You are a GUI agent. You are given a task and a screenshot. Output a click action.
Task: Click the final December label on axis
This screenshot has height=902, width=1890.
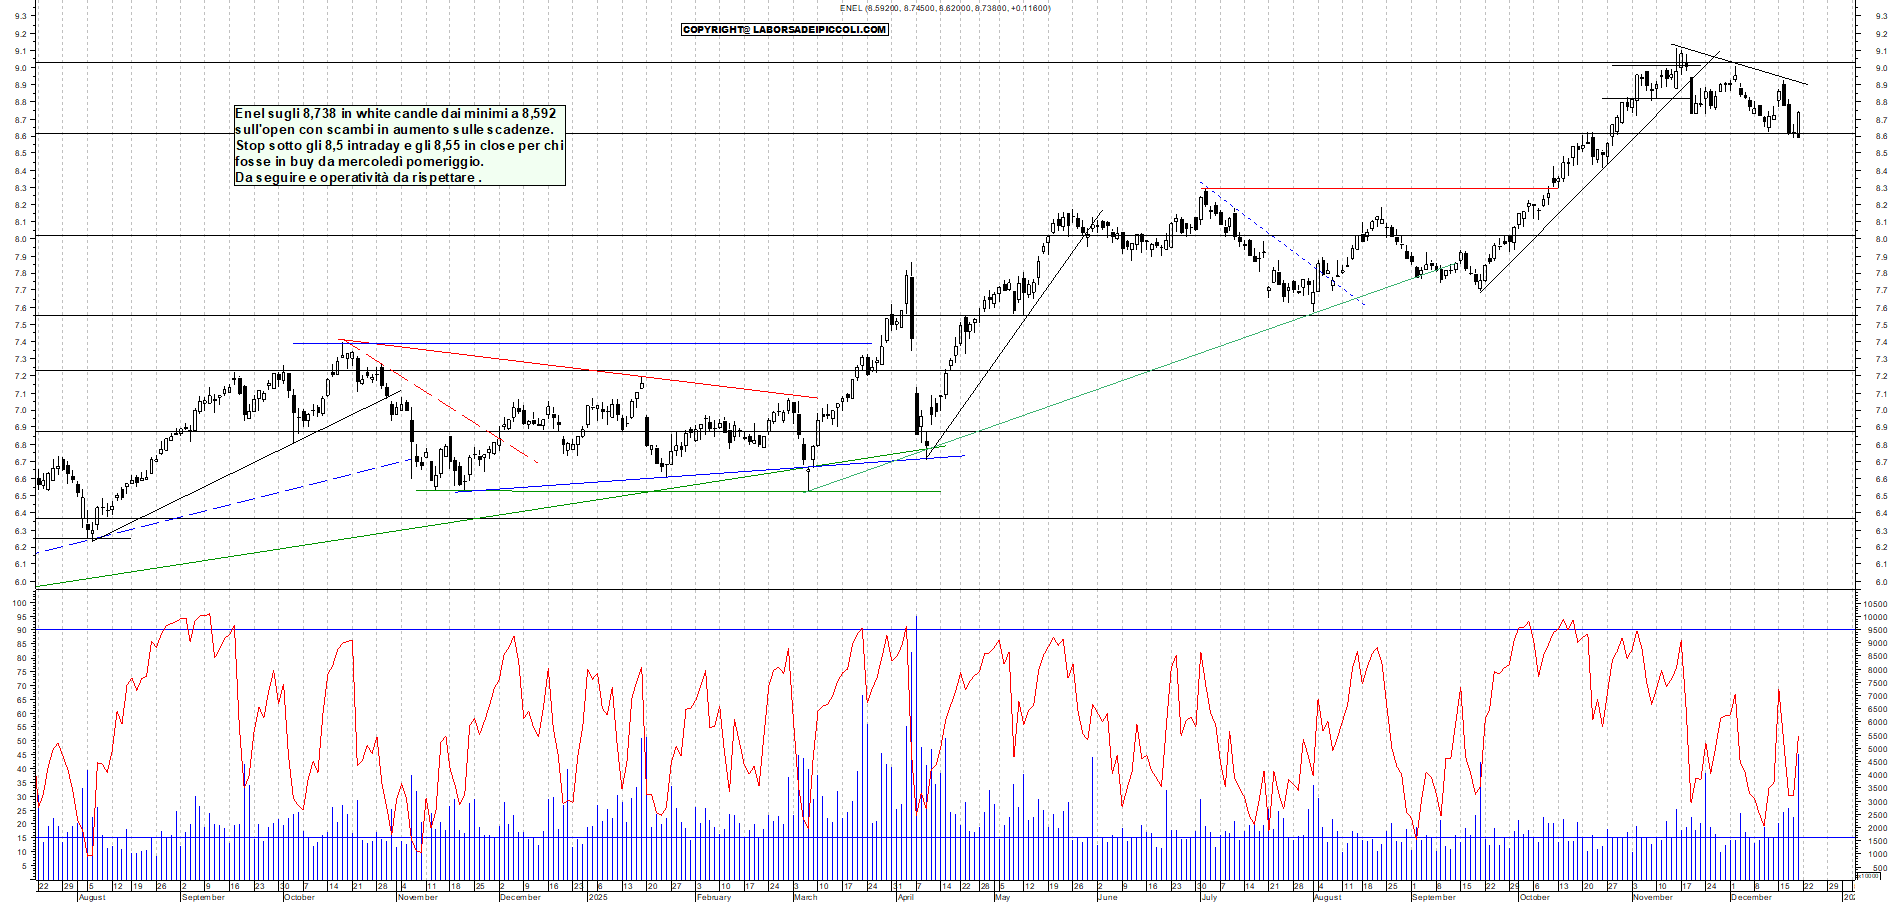point(1750,897)
